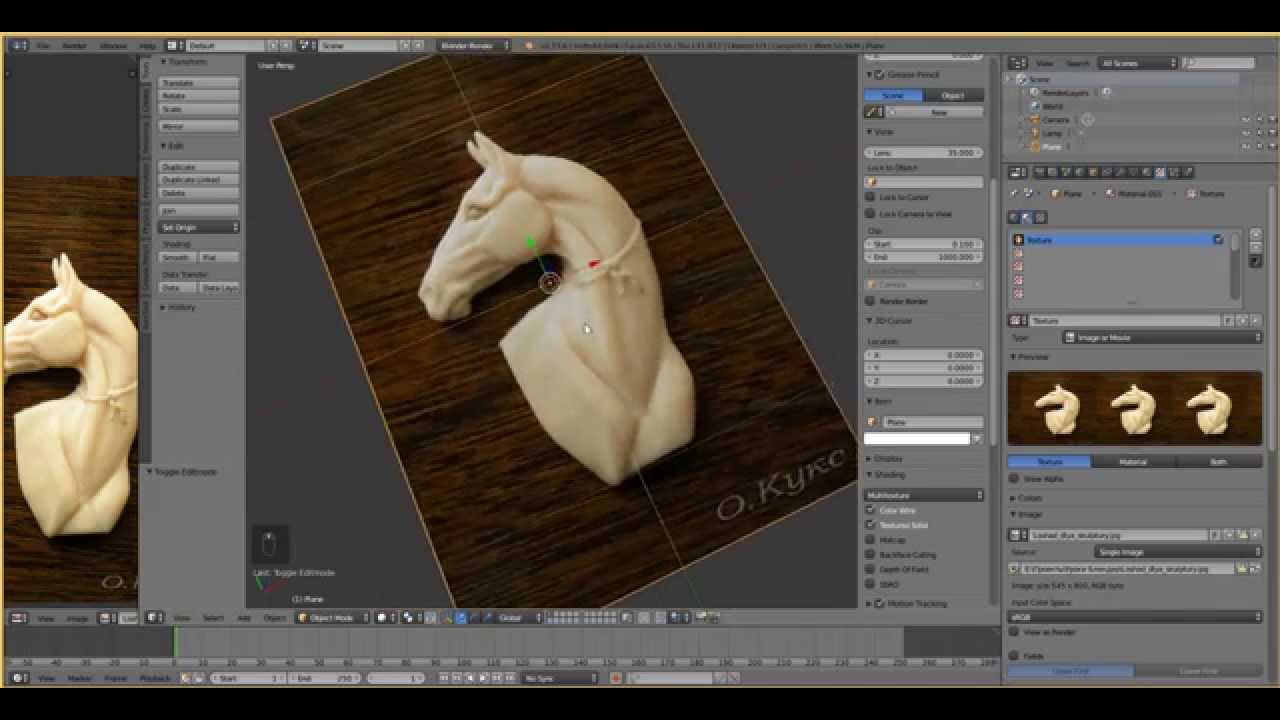Click the play animation button in Timeline
1280x720 pixels.
[x=483, y=678]
